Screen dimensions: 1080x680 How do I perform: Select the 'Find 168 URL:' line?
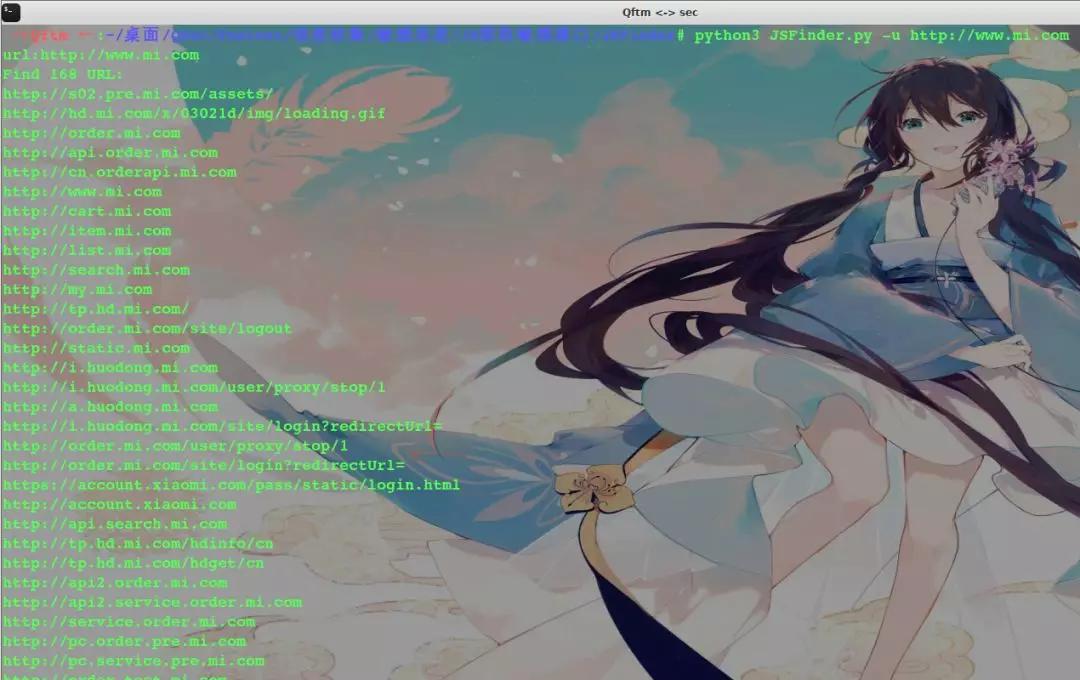tap(63, 74)
